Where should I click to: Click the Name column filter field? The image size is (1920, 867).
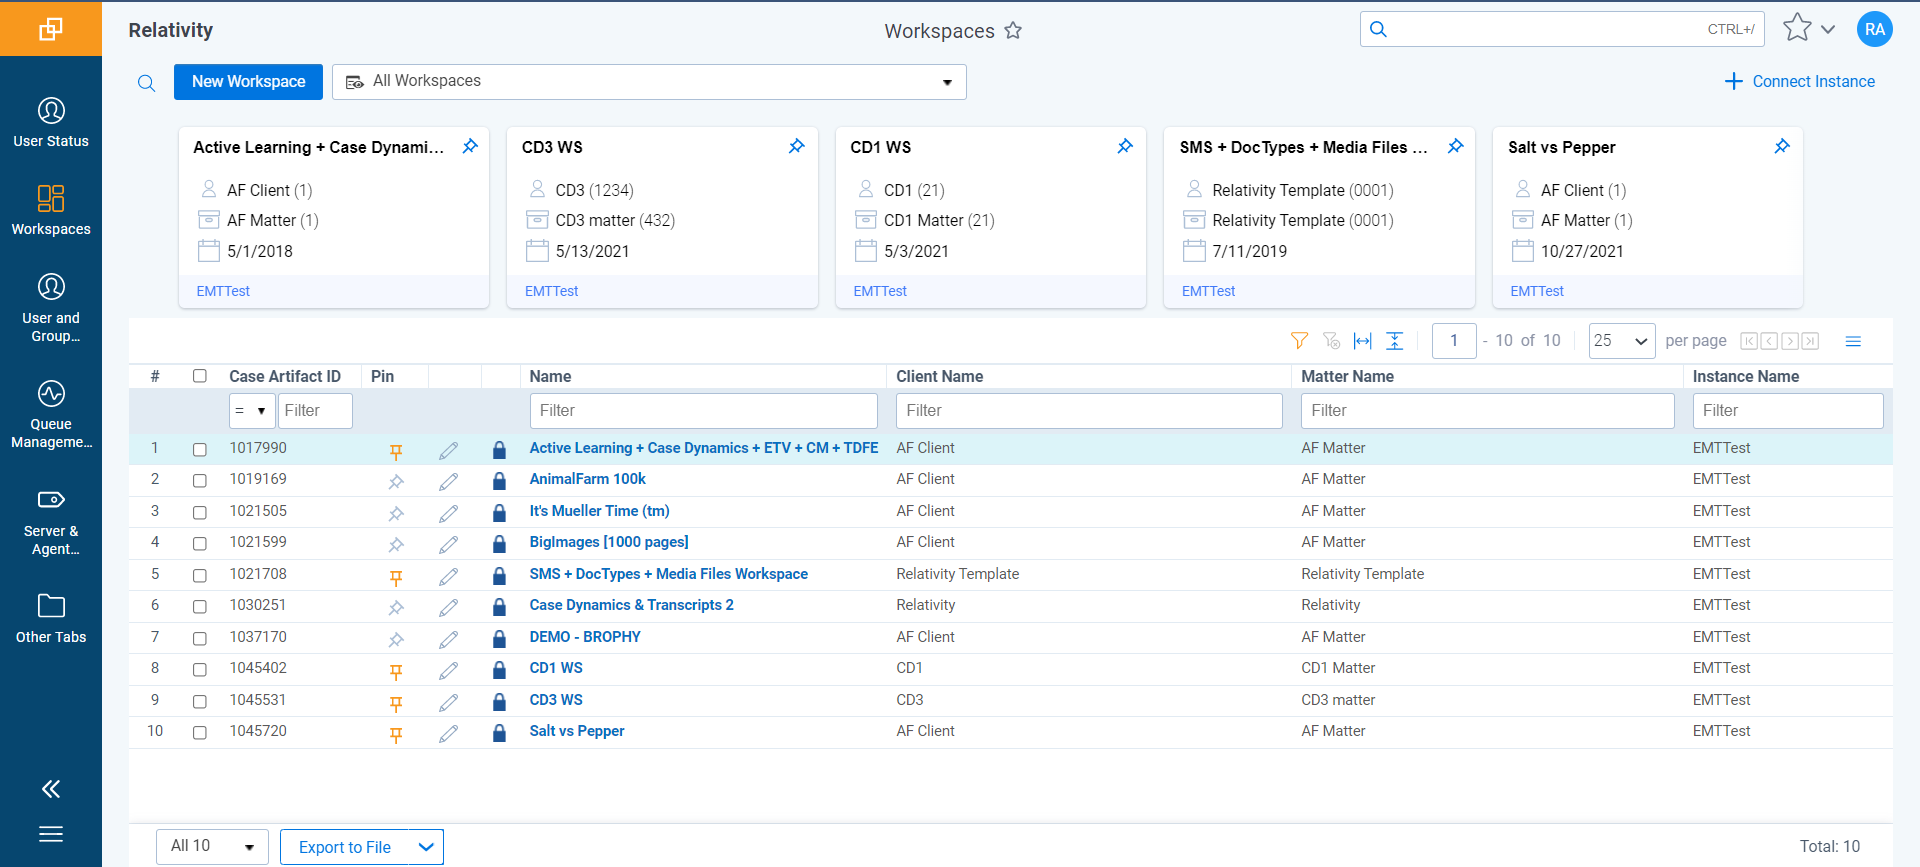click(703, 411)
